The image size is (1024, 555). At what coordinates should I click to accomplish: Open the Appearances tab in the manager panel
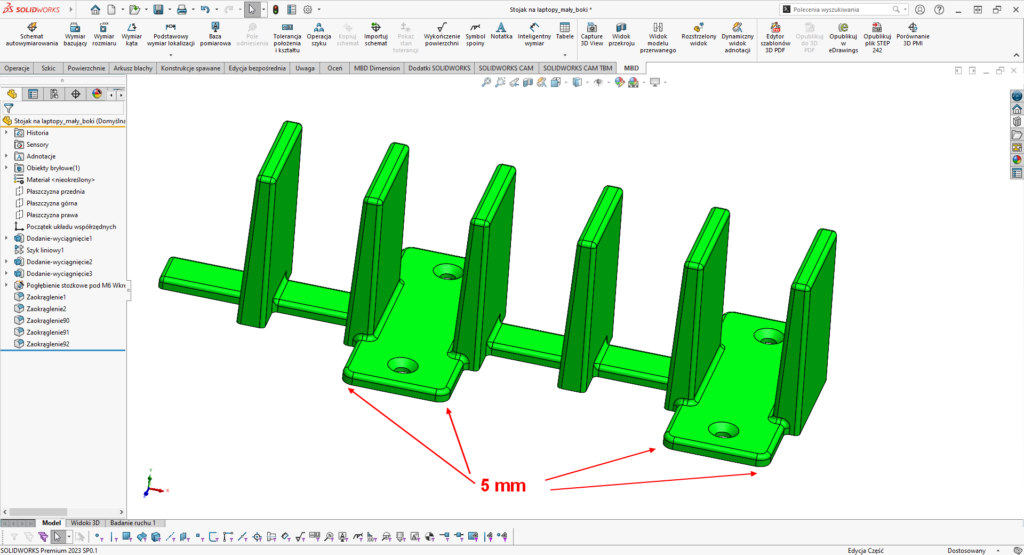point(97,94)
